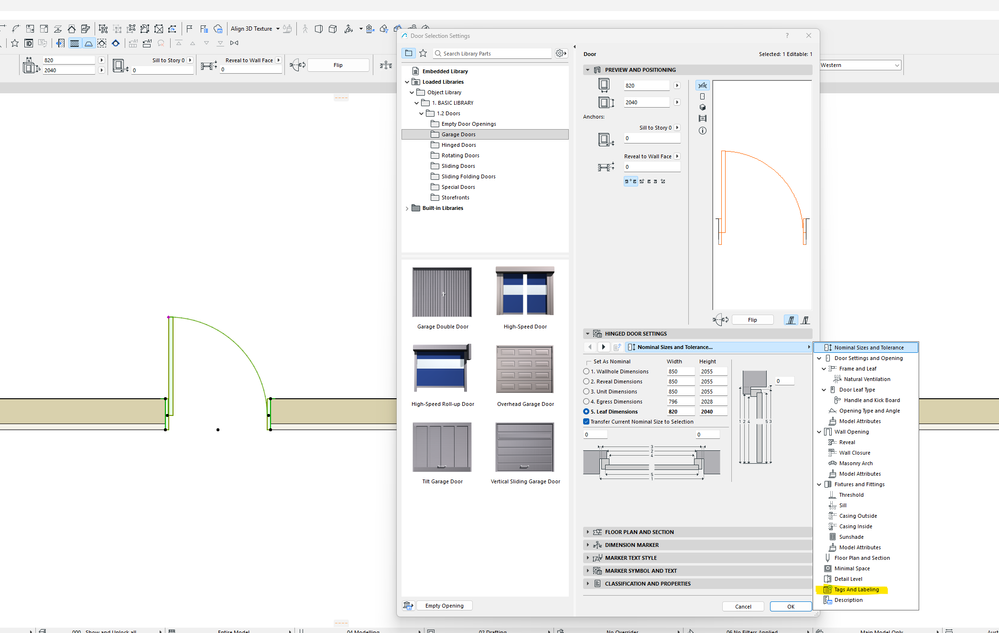
Task: Select the Embedded Library tree item
Action: (x=445, y=71)
